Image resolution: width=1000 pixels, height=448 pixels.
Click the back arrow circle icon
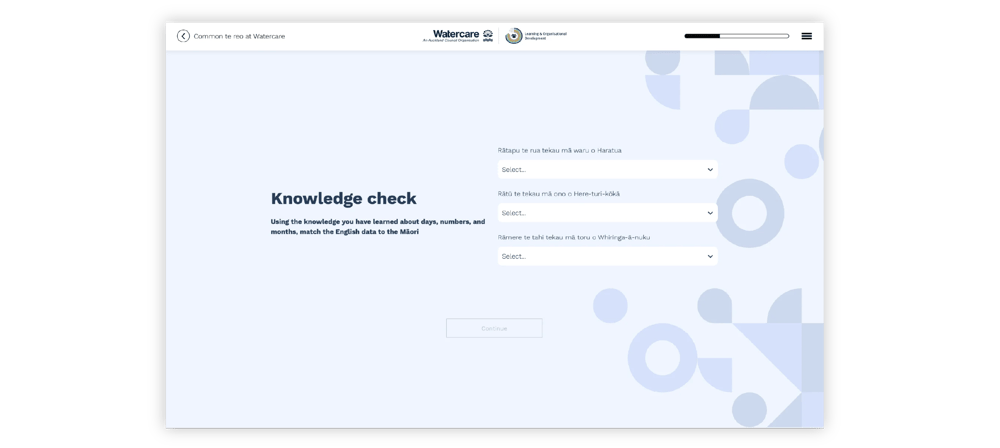click(183, 36)
